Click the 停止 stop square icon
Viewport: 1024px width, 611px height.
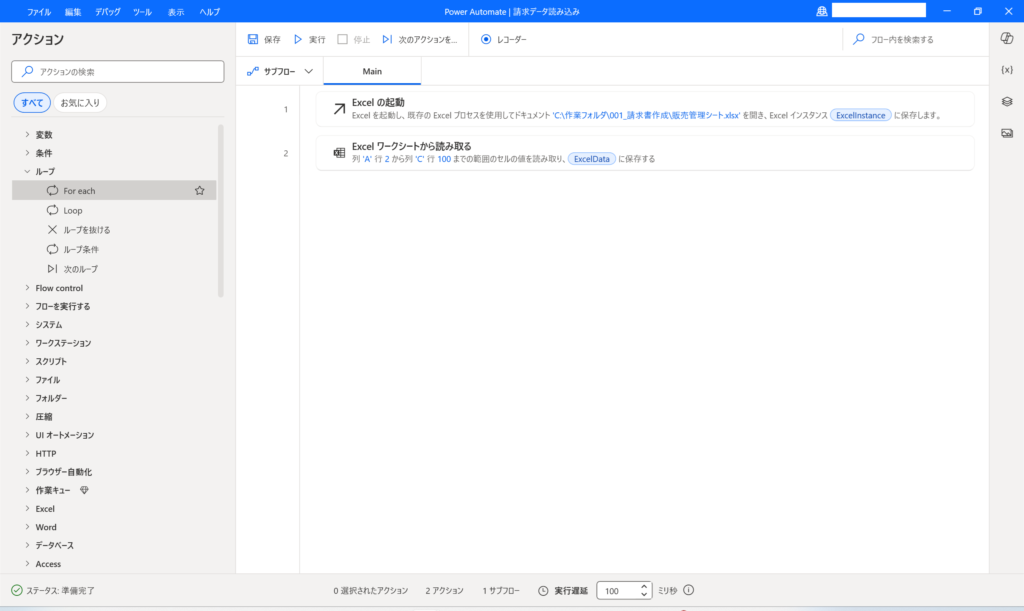tap(342, 39)
